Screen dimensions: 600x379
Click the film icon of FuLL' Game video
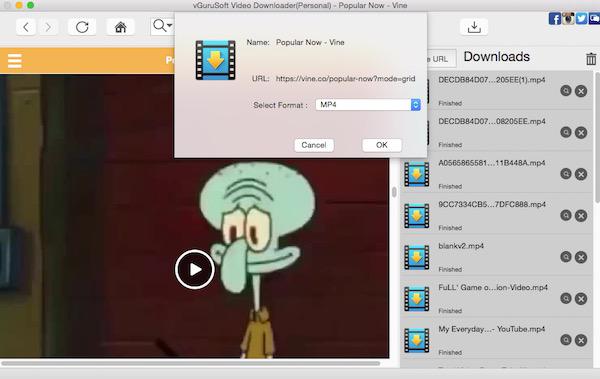[417, 299]
